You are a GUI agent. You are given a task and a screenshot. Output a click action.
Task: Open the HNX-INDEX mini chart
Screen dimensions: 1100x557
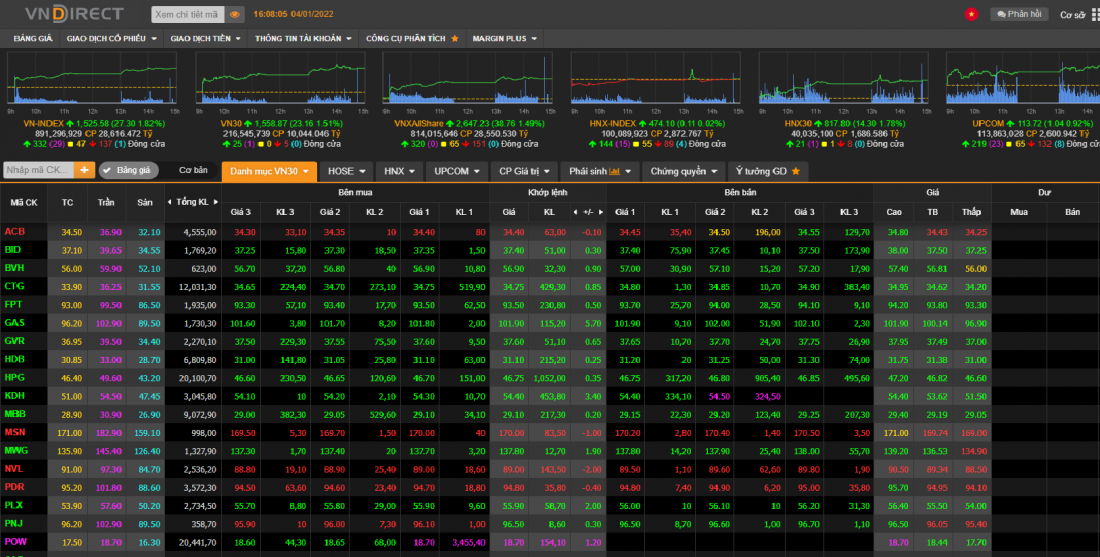point(656,78)
